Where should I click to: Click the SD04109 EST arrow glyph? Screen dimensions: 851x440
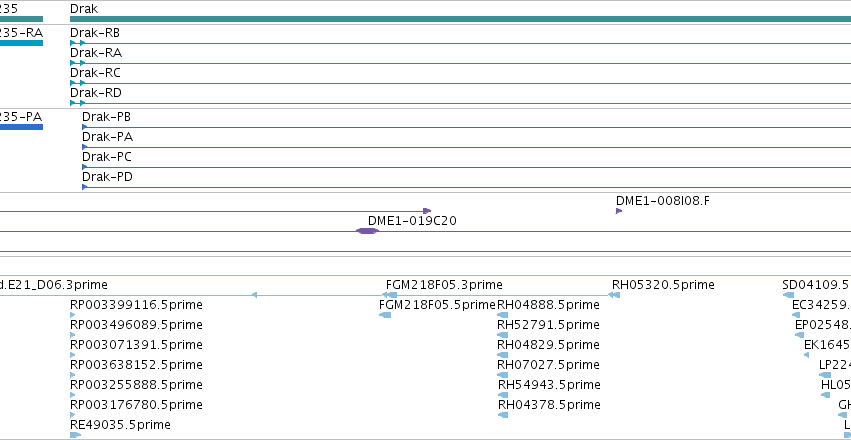[x=789, y=295]
